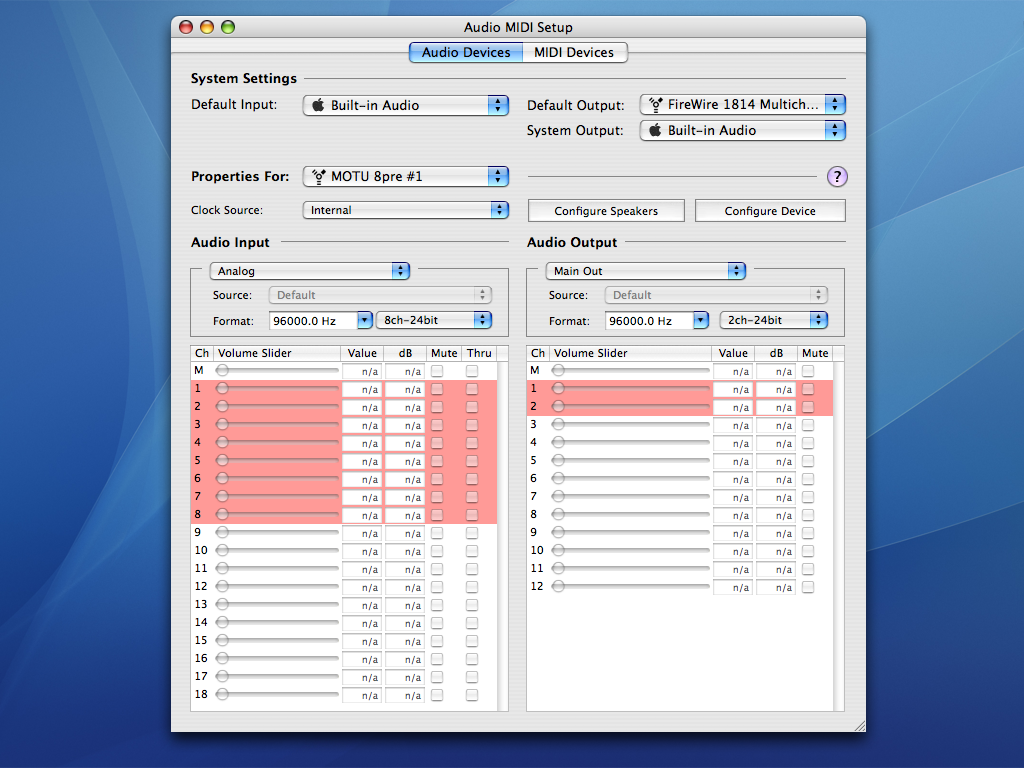Screen dimensions: 1024x768
Task: Open the input 8ch-24bit format dropdown
Action: pyautogui.click(x=434, y=320)
